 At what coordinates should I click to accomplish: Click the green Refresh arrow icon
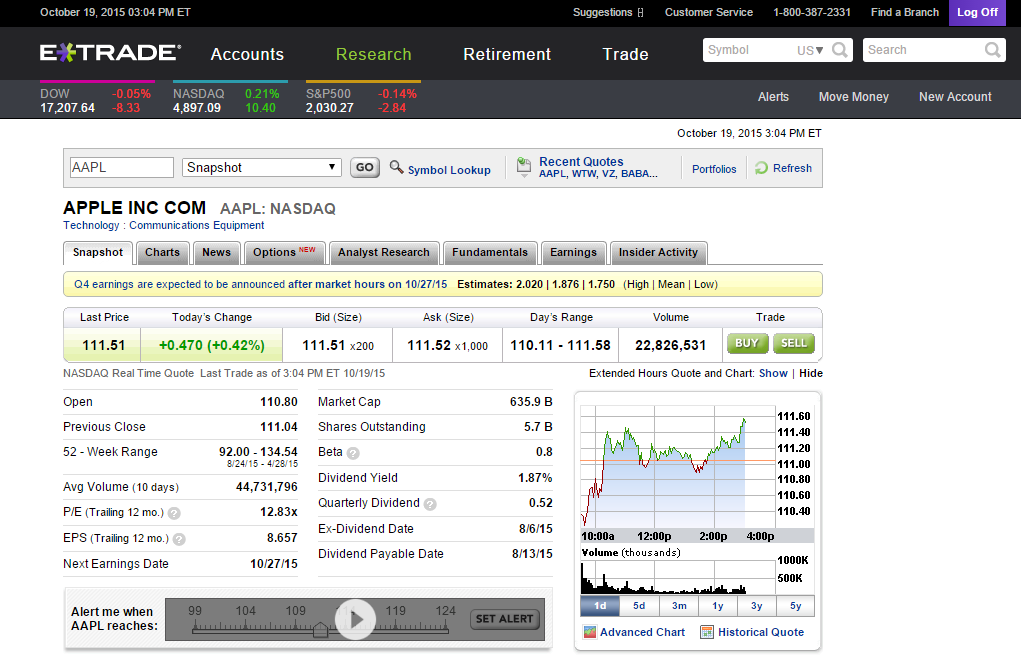point(761,168)
